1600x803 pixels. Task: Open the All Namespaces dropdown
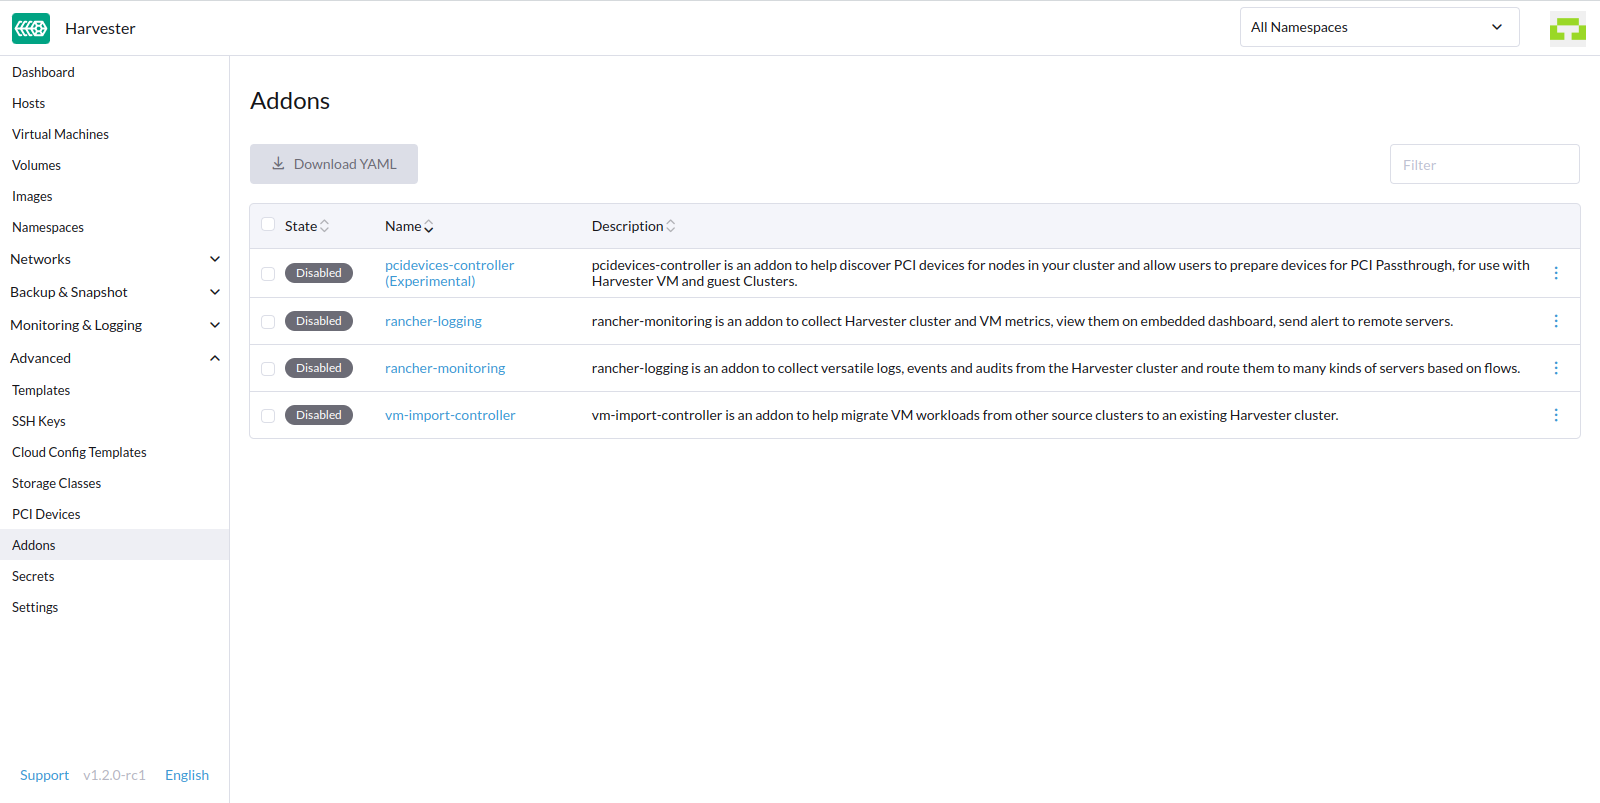tap(1379, 27)
